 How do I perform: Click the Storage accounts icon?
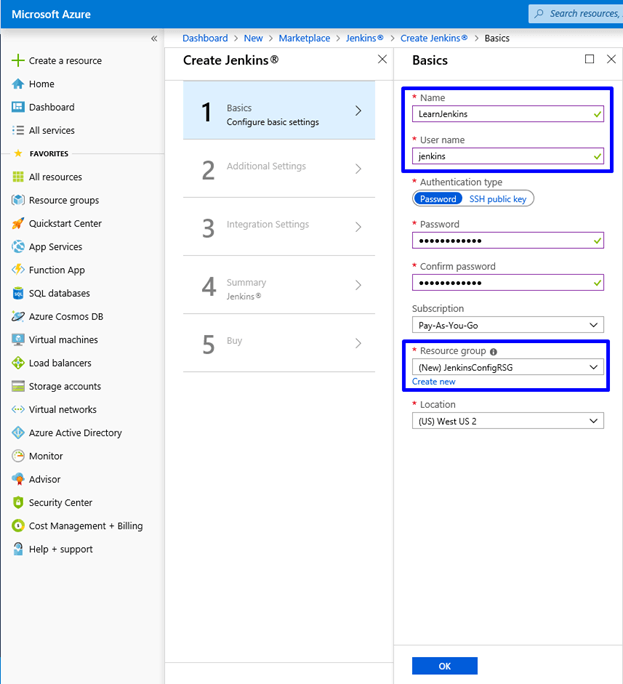[18, 386]
